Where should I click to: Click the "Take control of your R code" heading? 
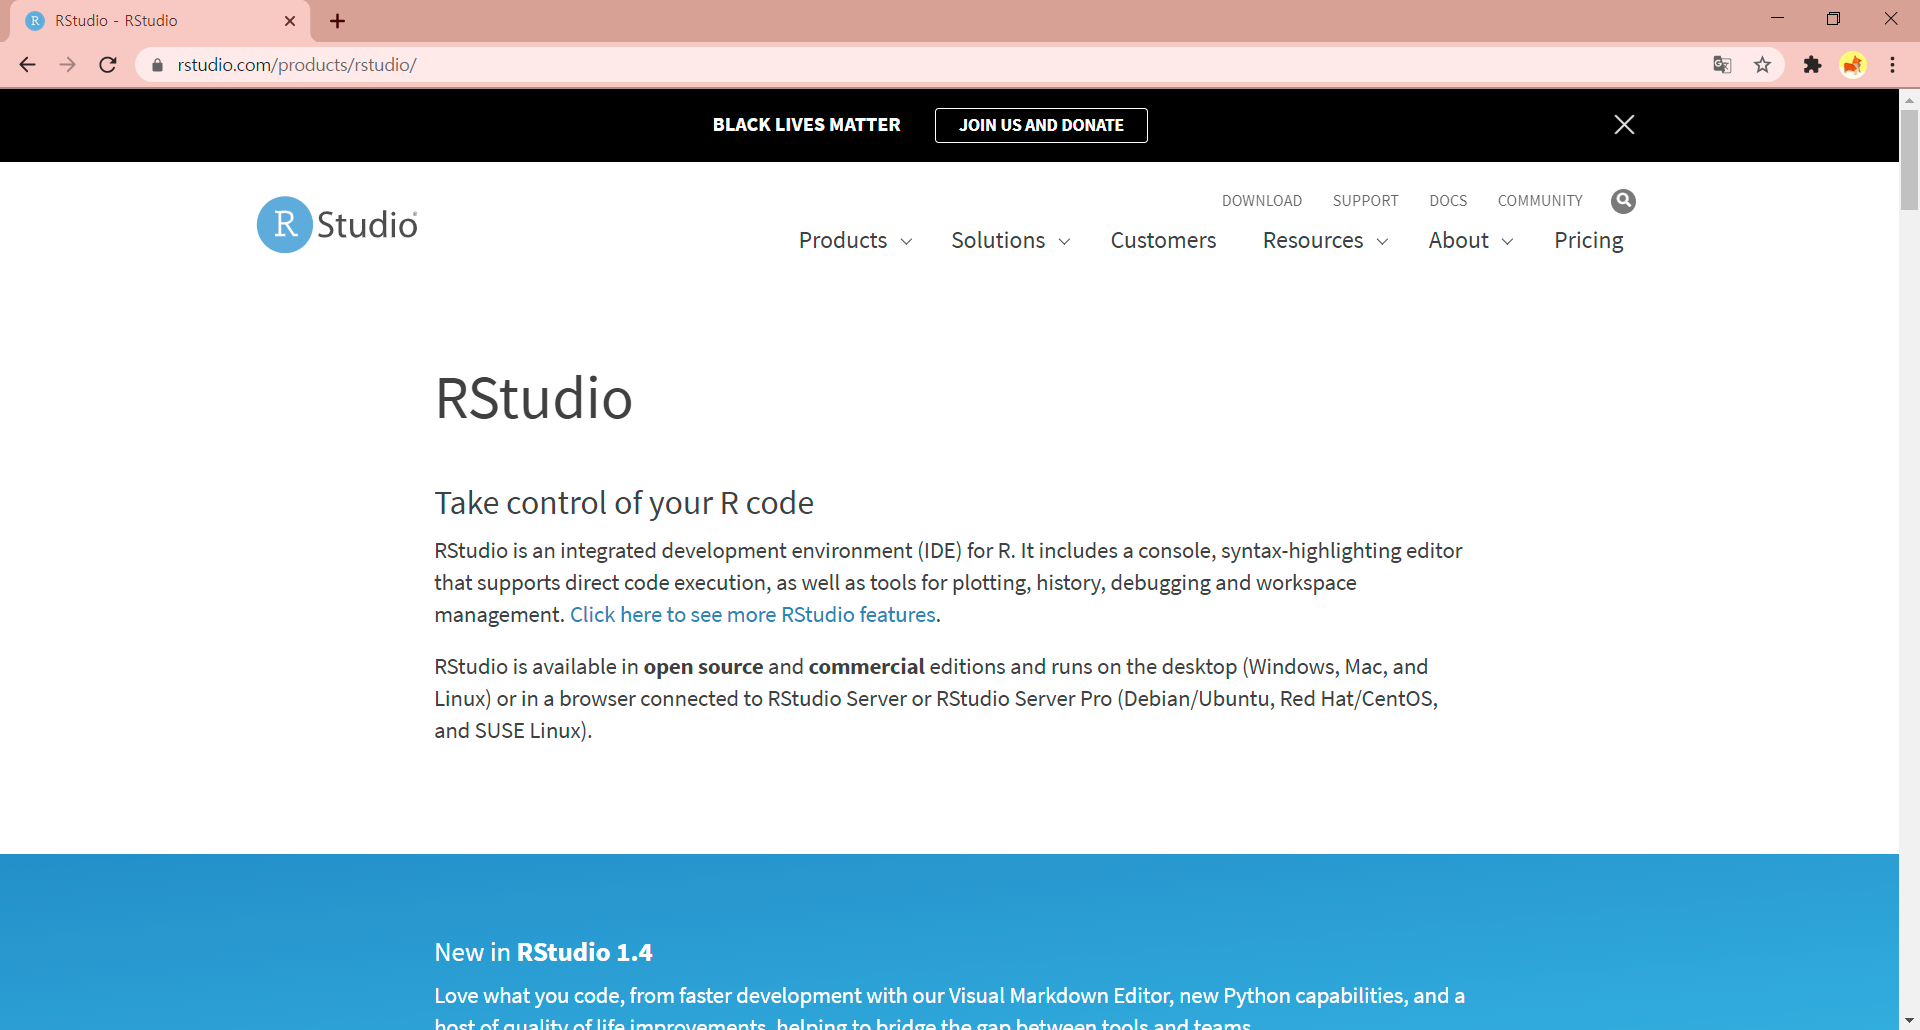[624, 503]
